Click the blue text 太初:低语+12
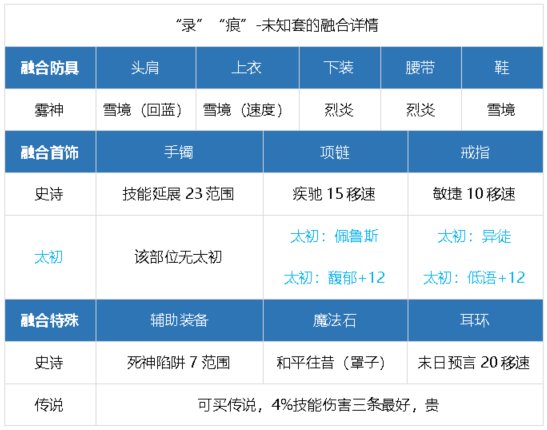Viewport: 547px width, 430px height. (x=474, y=278)
